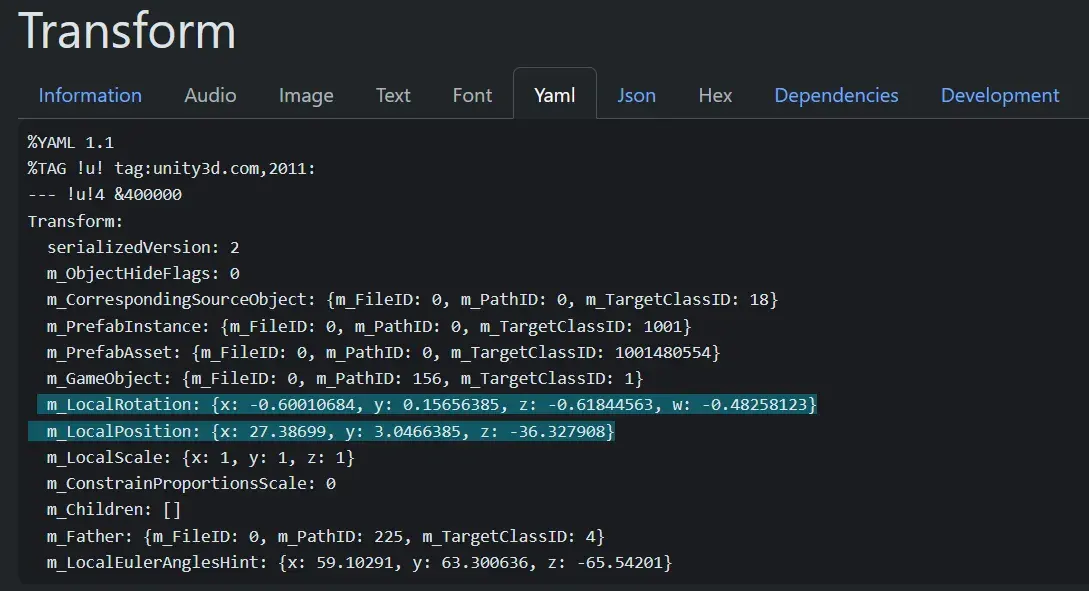This screenshot has height=591, width=1089.
Task: Switch to the Audio tab
Action: [x=210, y=95]
